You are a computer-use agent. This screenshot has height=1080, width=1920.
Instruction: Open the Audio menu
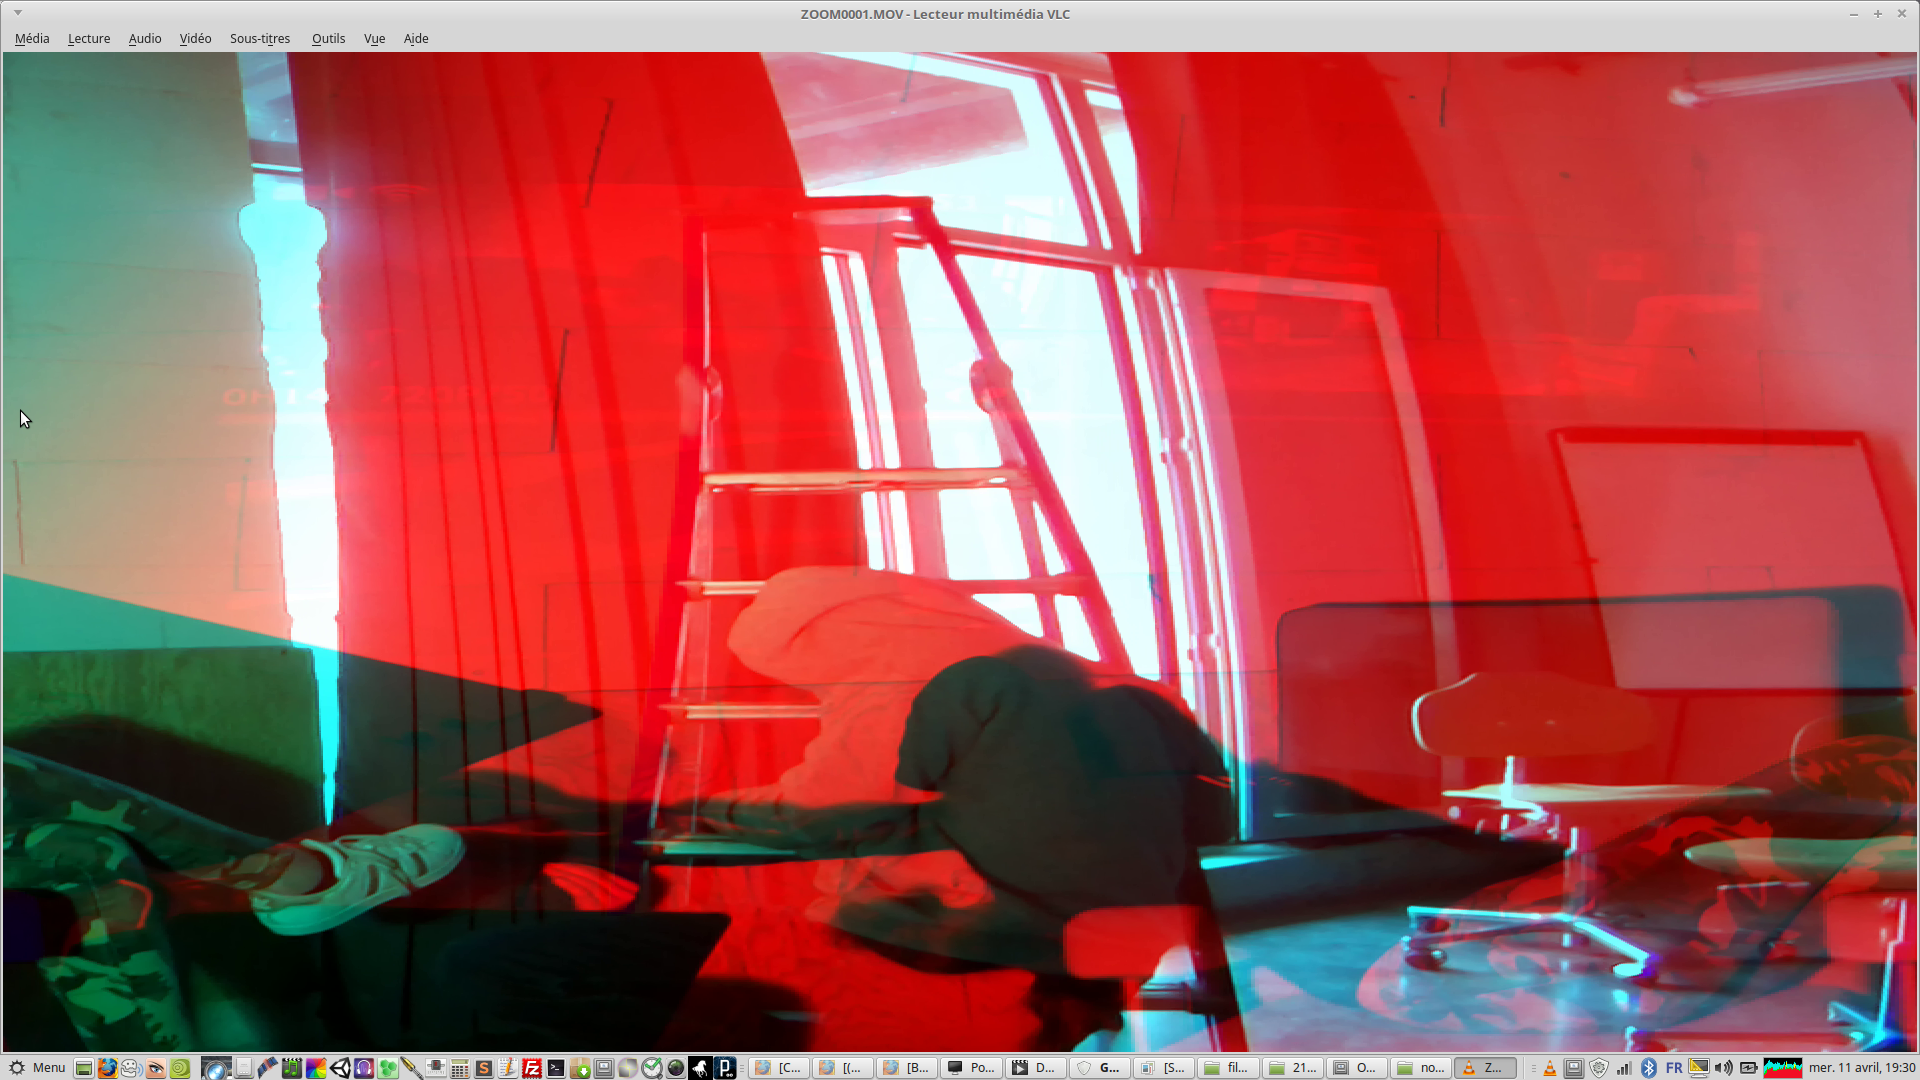click(145, 39)
